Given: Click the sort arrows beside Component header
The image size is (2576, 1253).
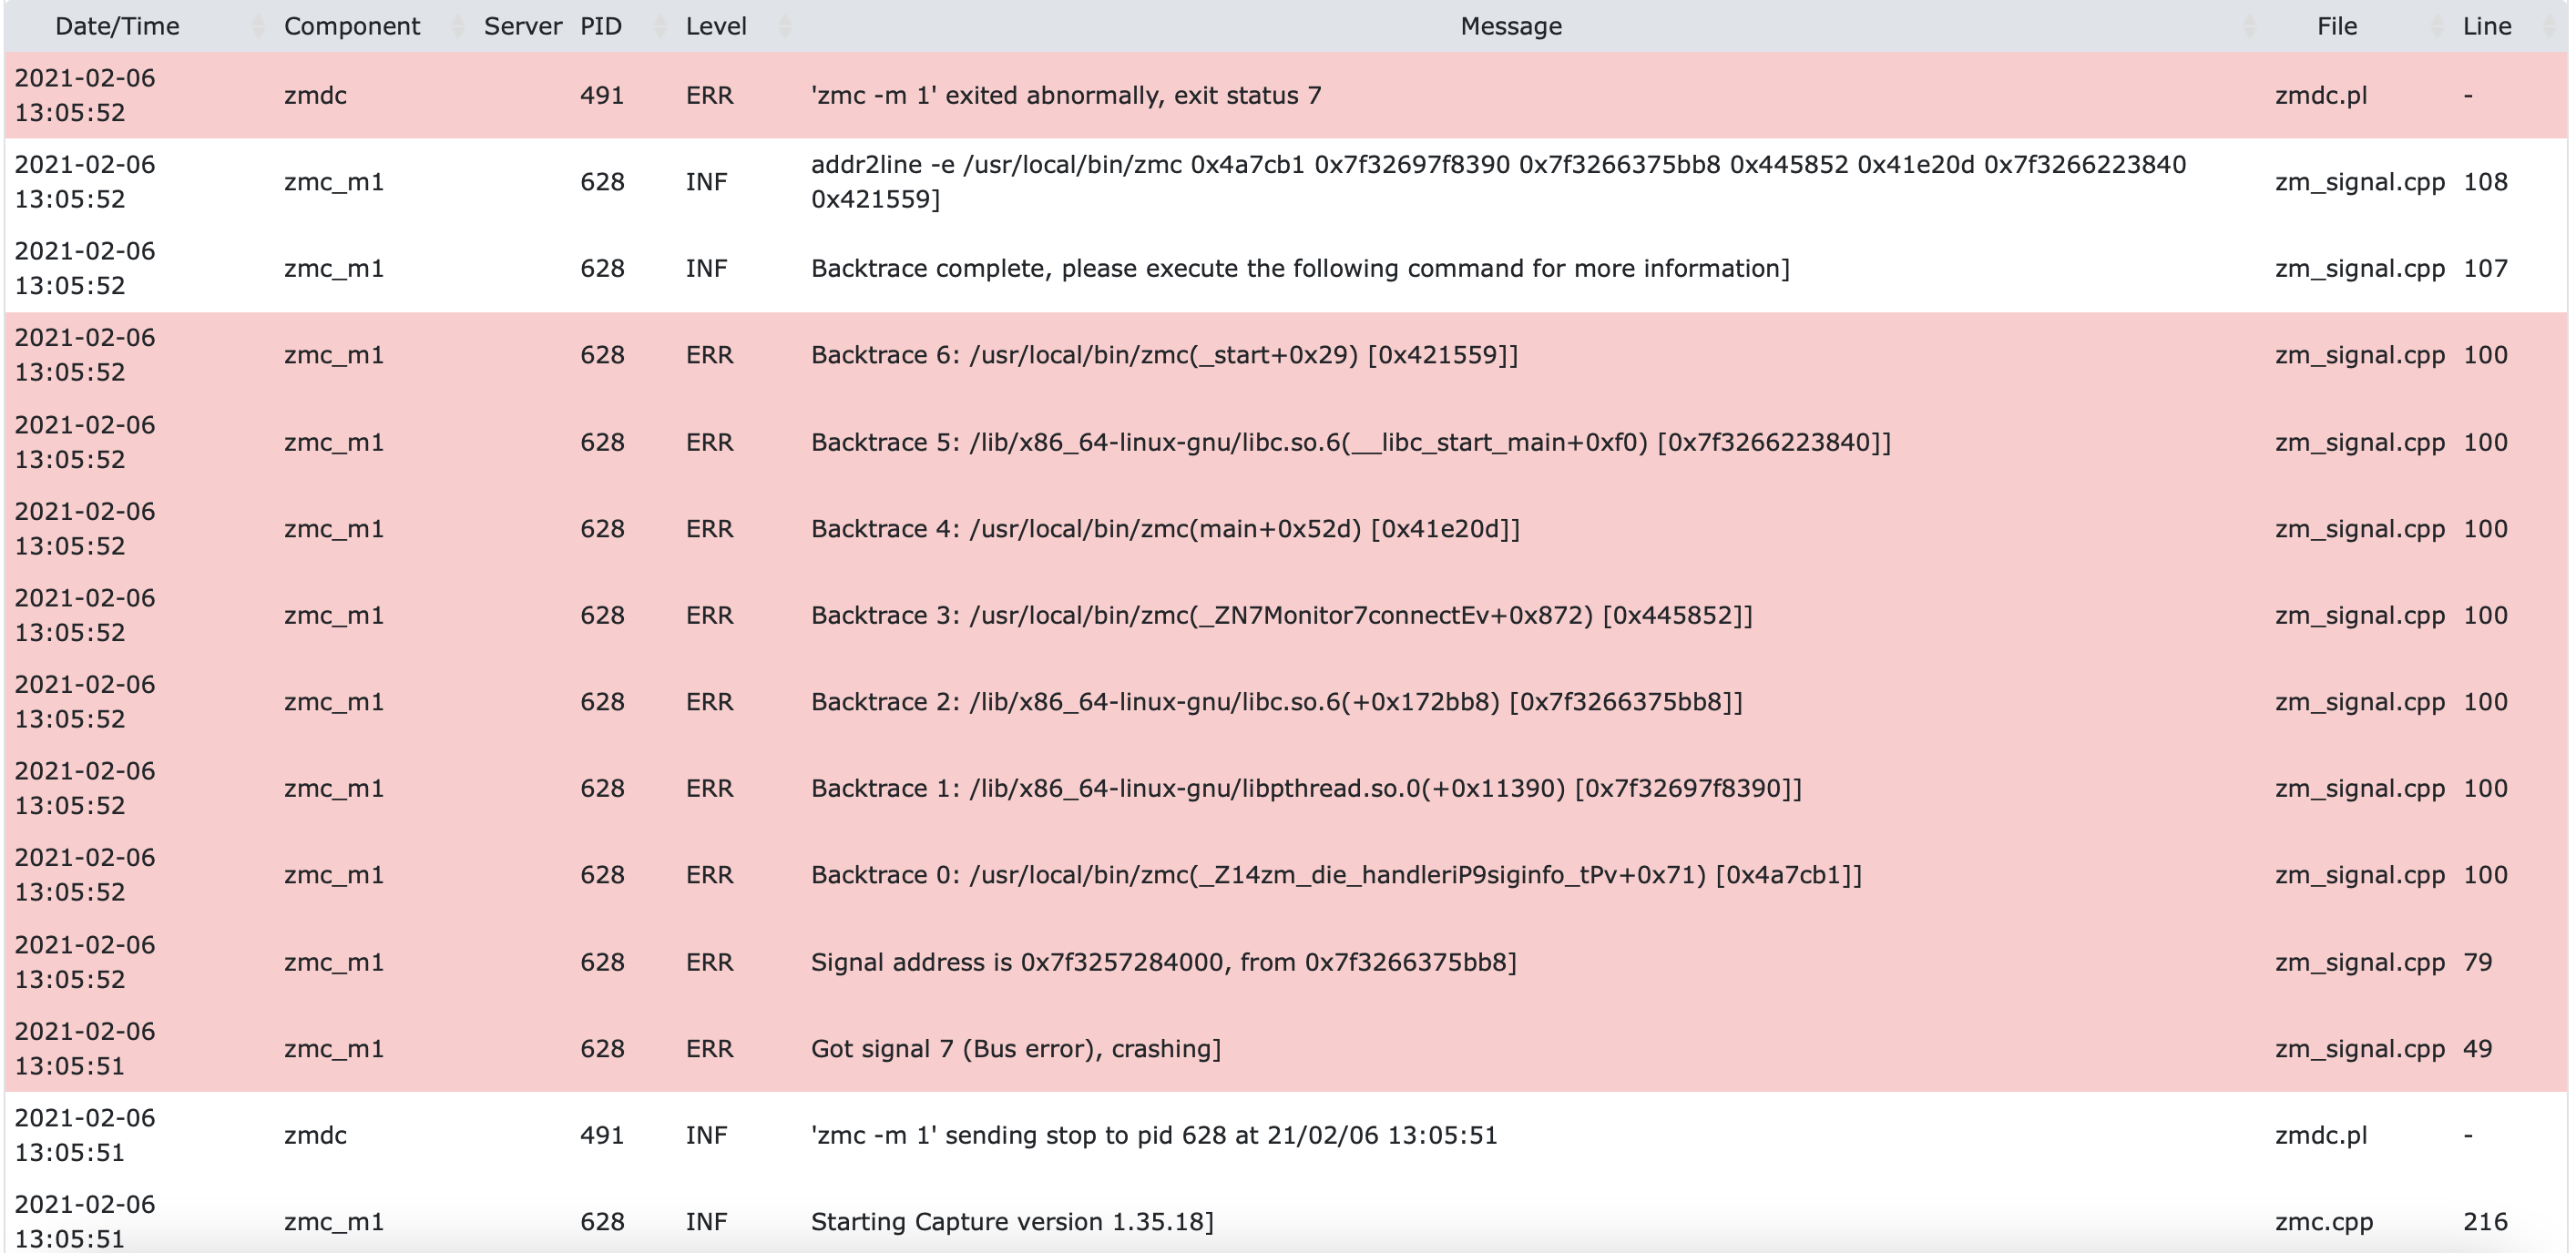Looking at the screenshot, I should [x=457, y=27].
